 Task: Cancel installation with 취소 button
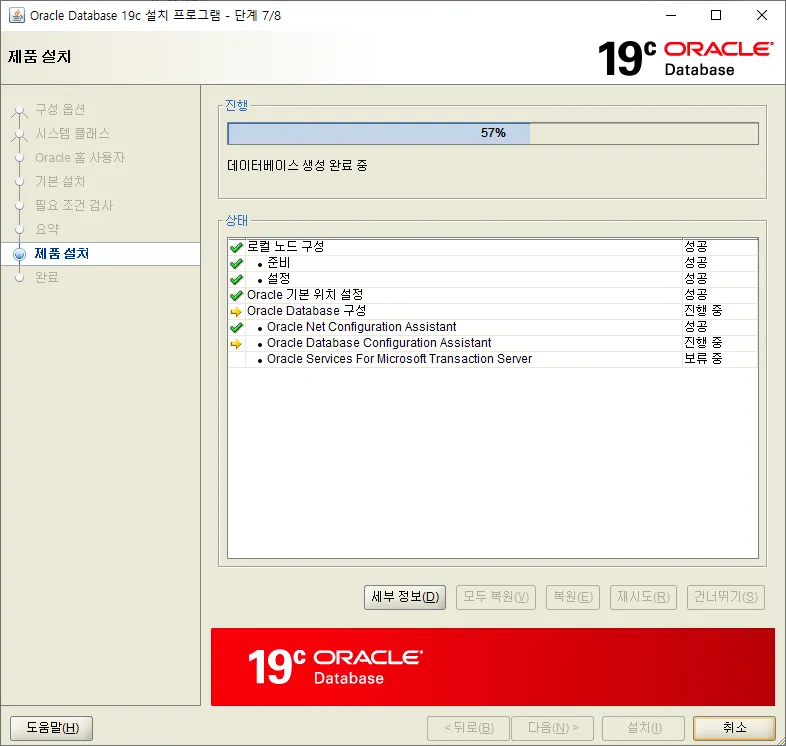click(734, 728)
